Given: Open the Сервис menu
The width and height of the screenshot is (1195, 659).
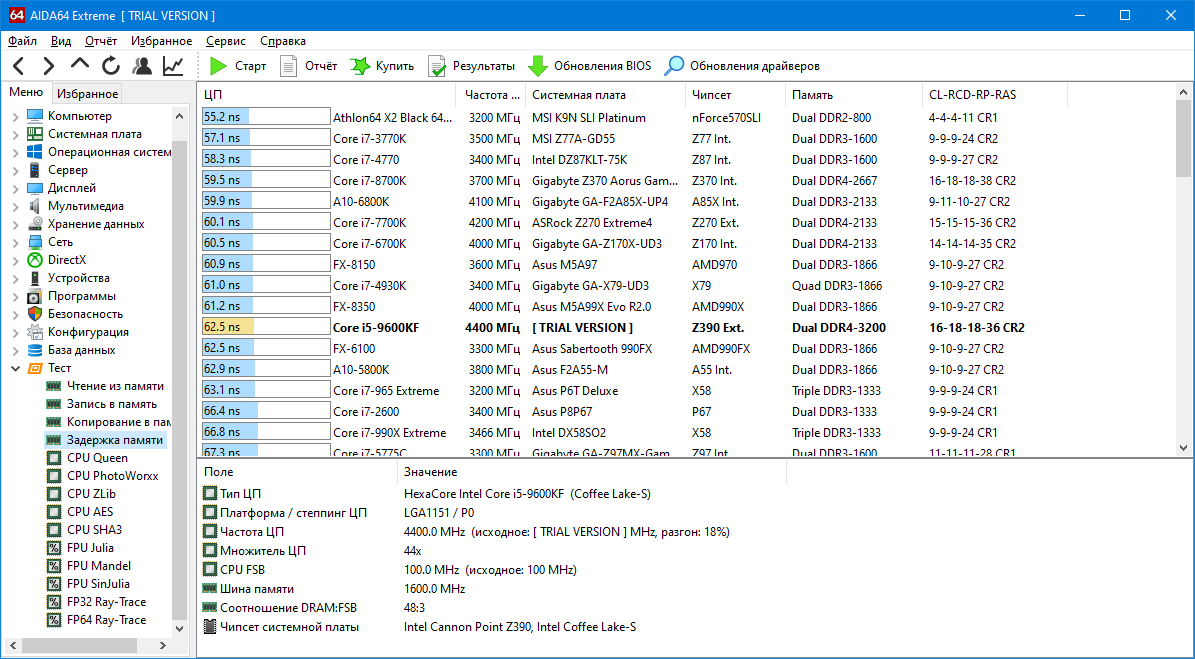Looking at the screenshot, I should coord(226,41).
